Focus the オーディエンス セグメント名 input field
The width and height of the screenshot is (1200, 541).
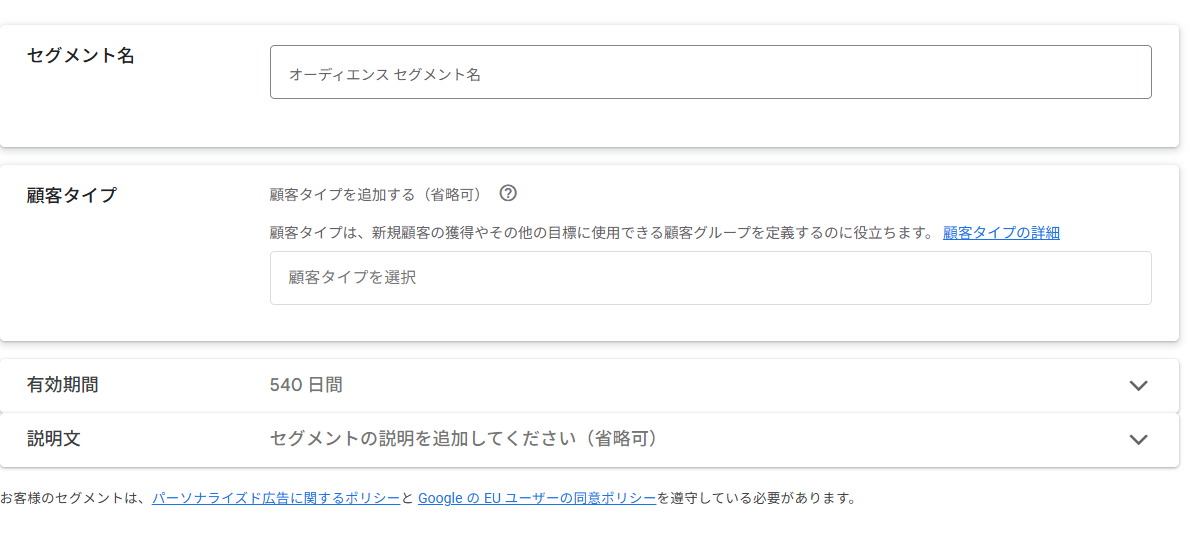click(x=710, y=73)
